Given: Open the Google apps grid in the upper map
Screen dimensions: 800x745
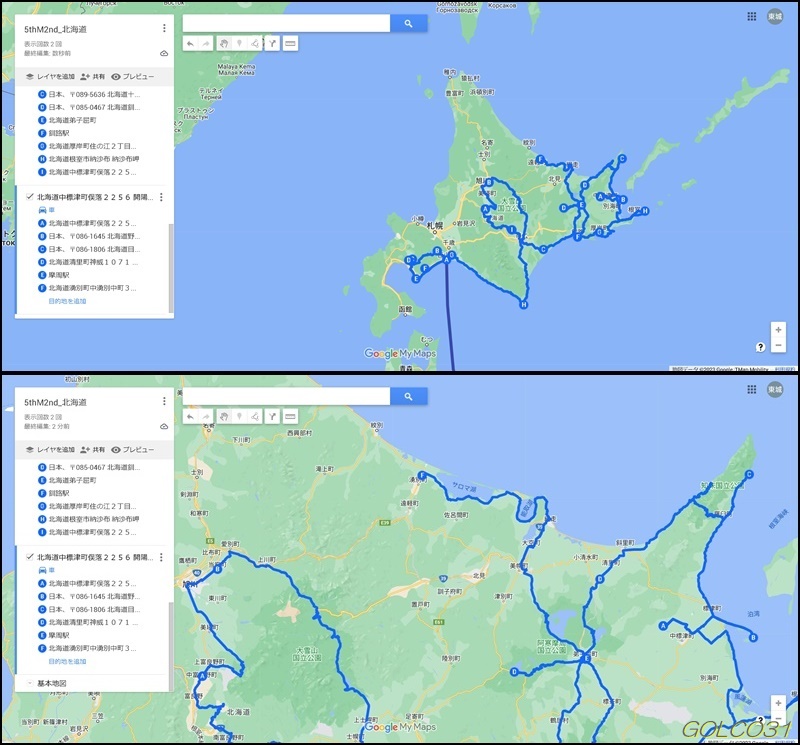Looking at the screenshot, I should [x=752, y=18].
